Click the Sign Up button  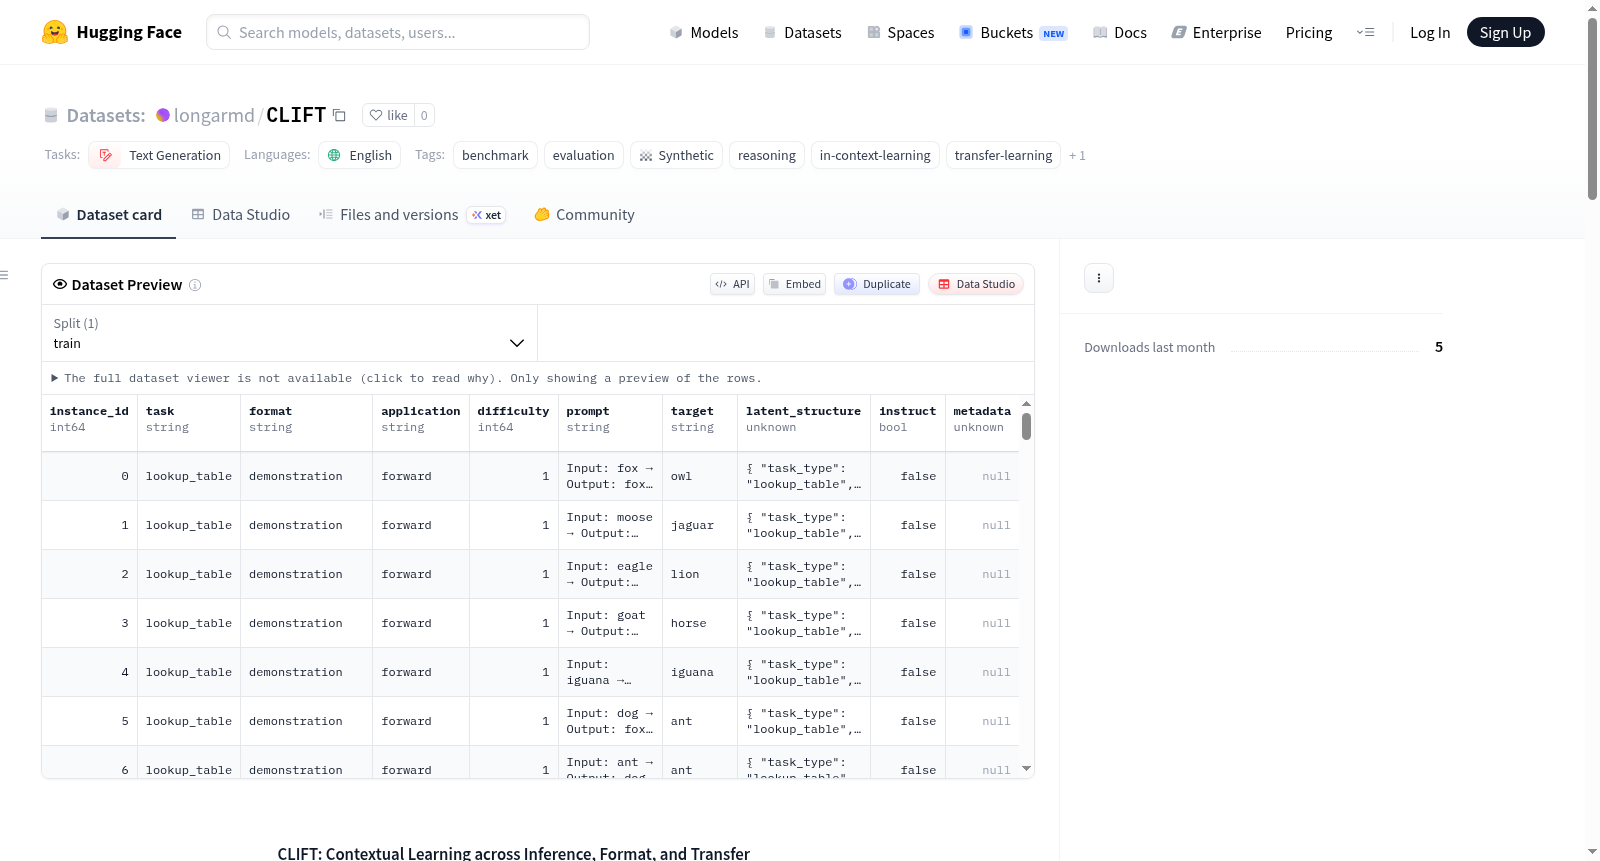pyautogui.click(x=1505, y=32)
